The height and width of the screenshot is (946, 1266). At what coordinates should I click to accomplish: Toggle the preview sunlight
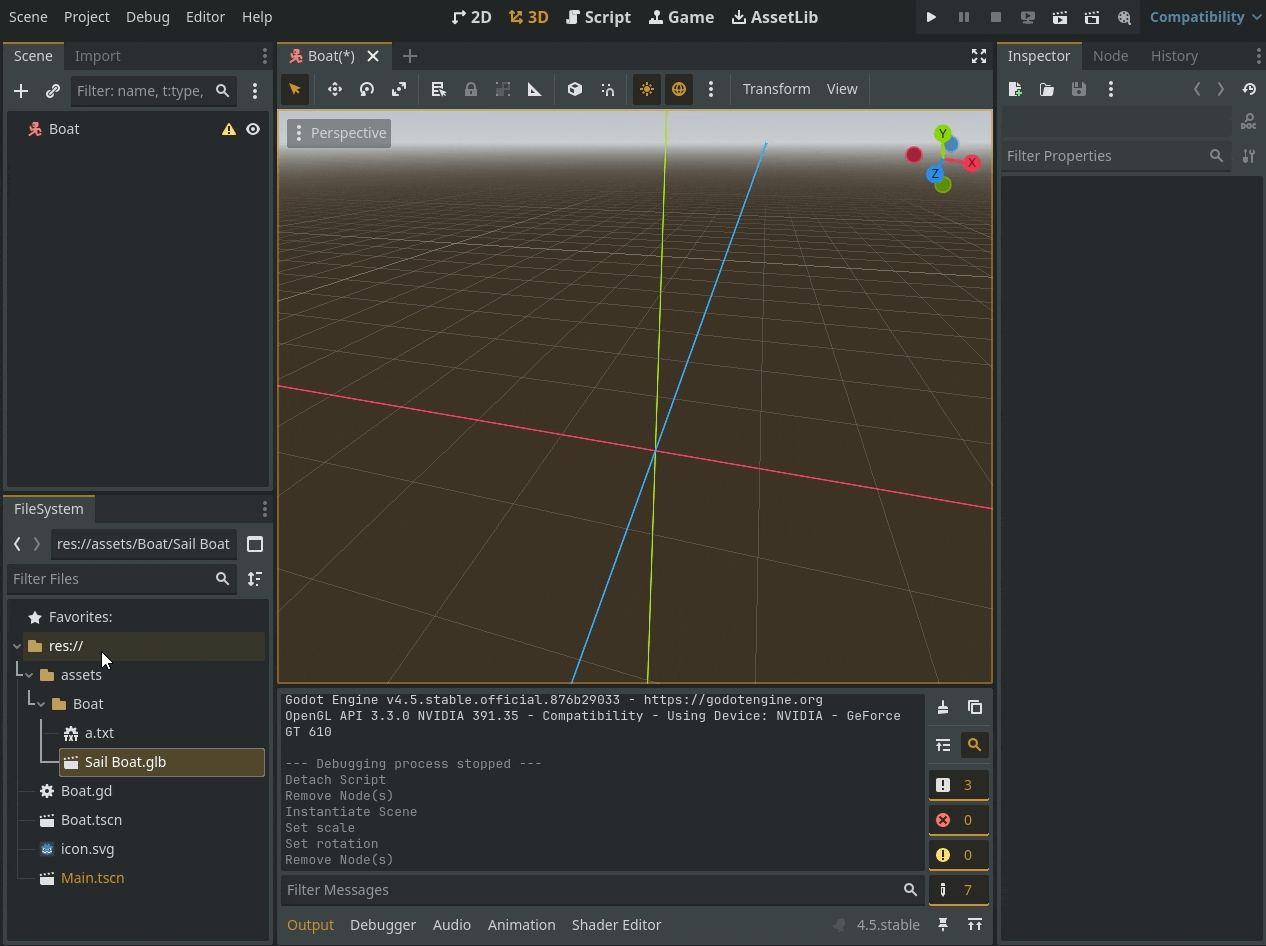point(647,89)
